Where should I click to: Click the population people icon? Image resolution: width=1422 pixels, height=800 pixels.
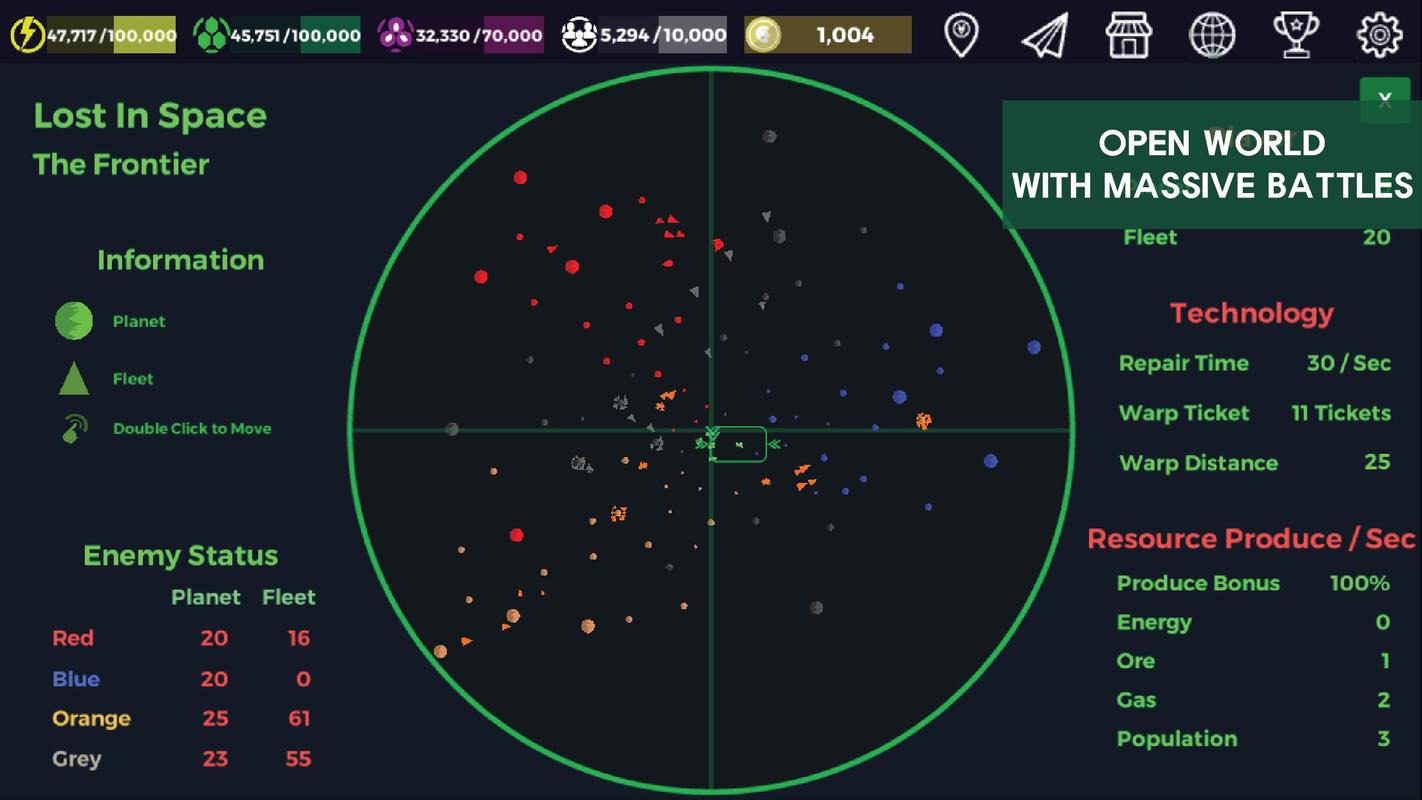tap(579, 35)
